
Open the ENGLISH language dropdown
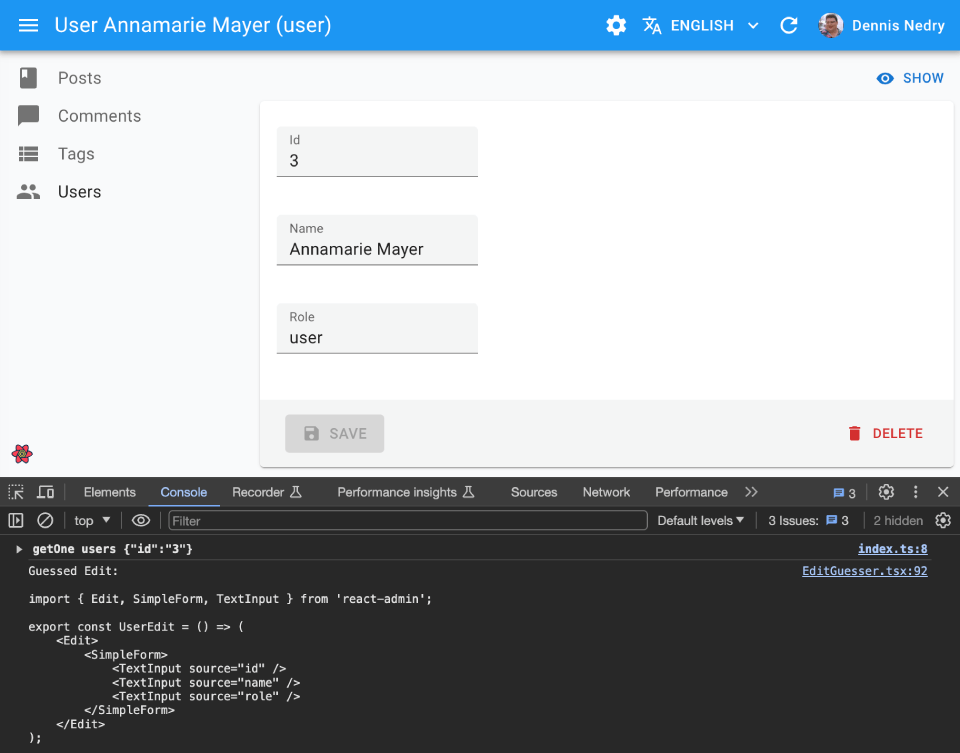pyautogui.click(x=701, y=25)
